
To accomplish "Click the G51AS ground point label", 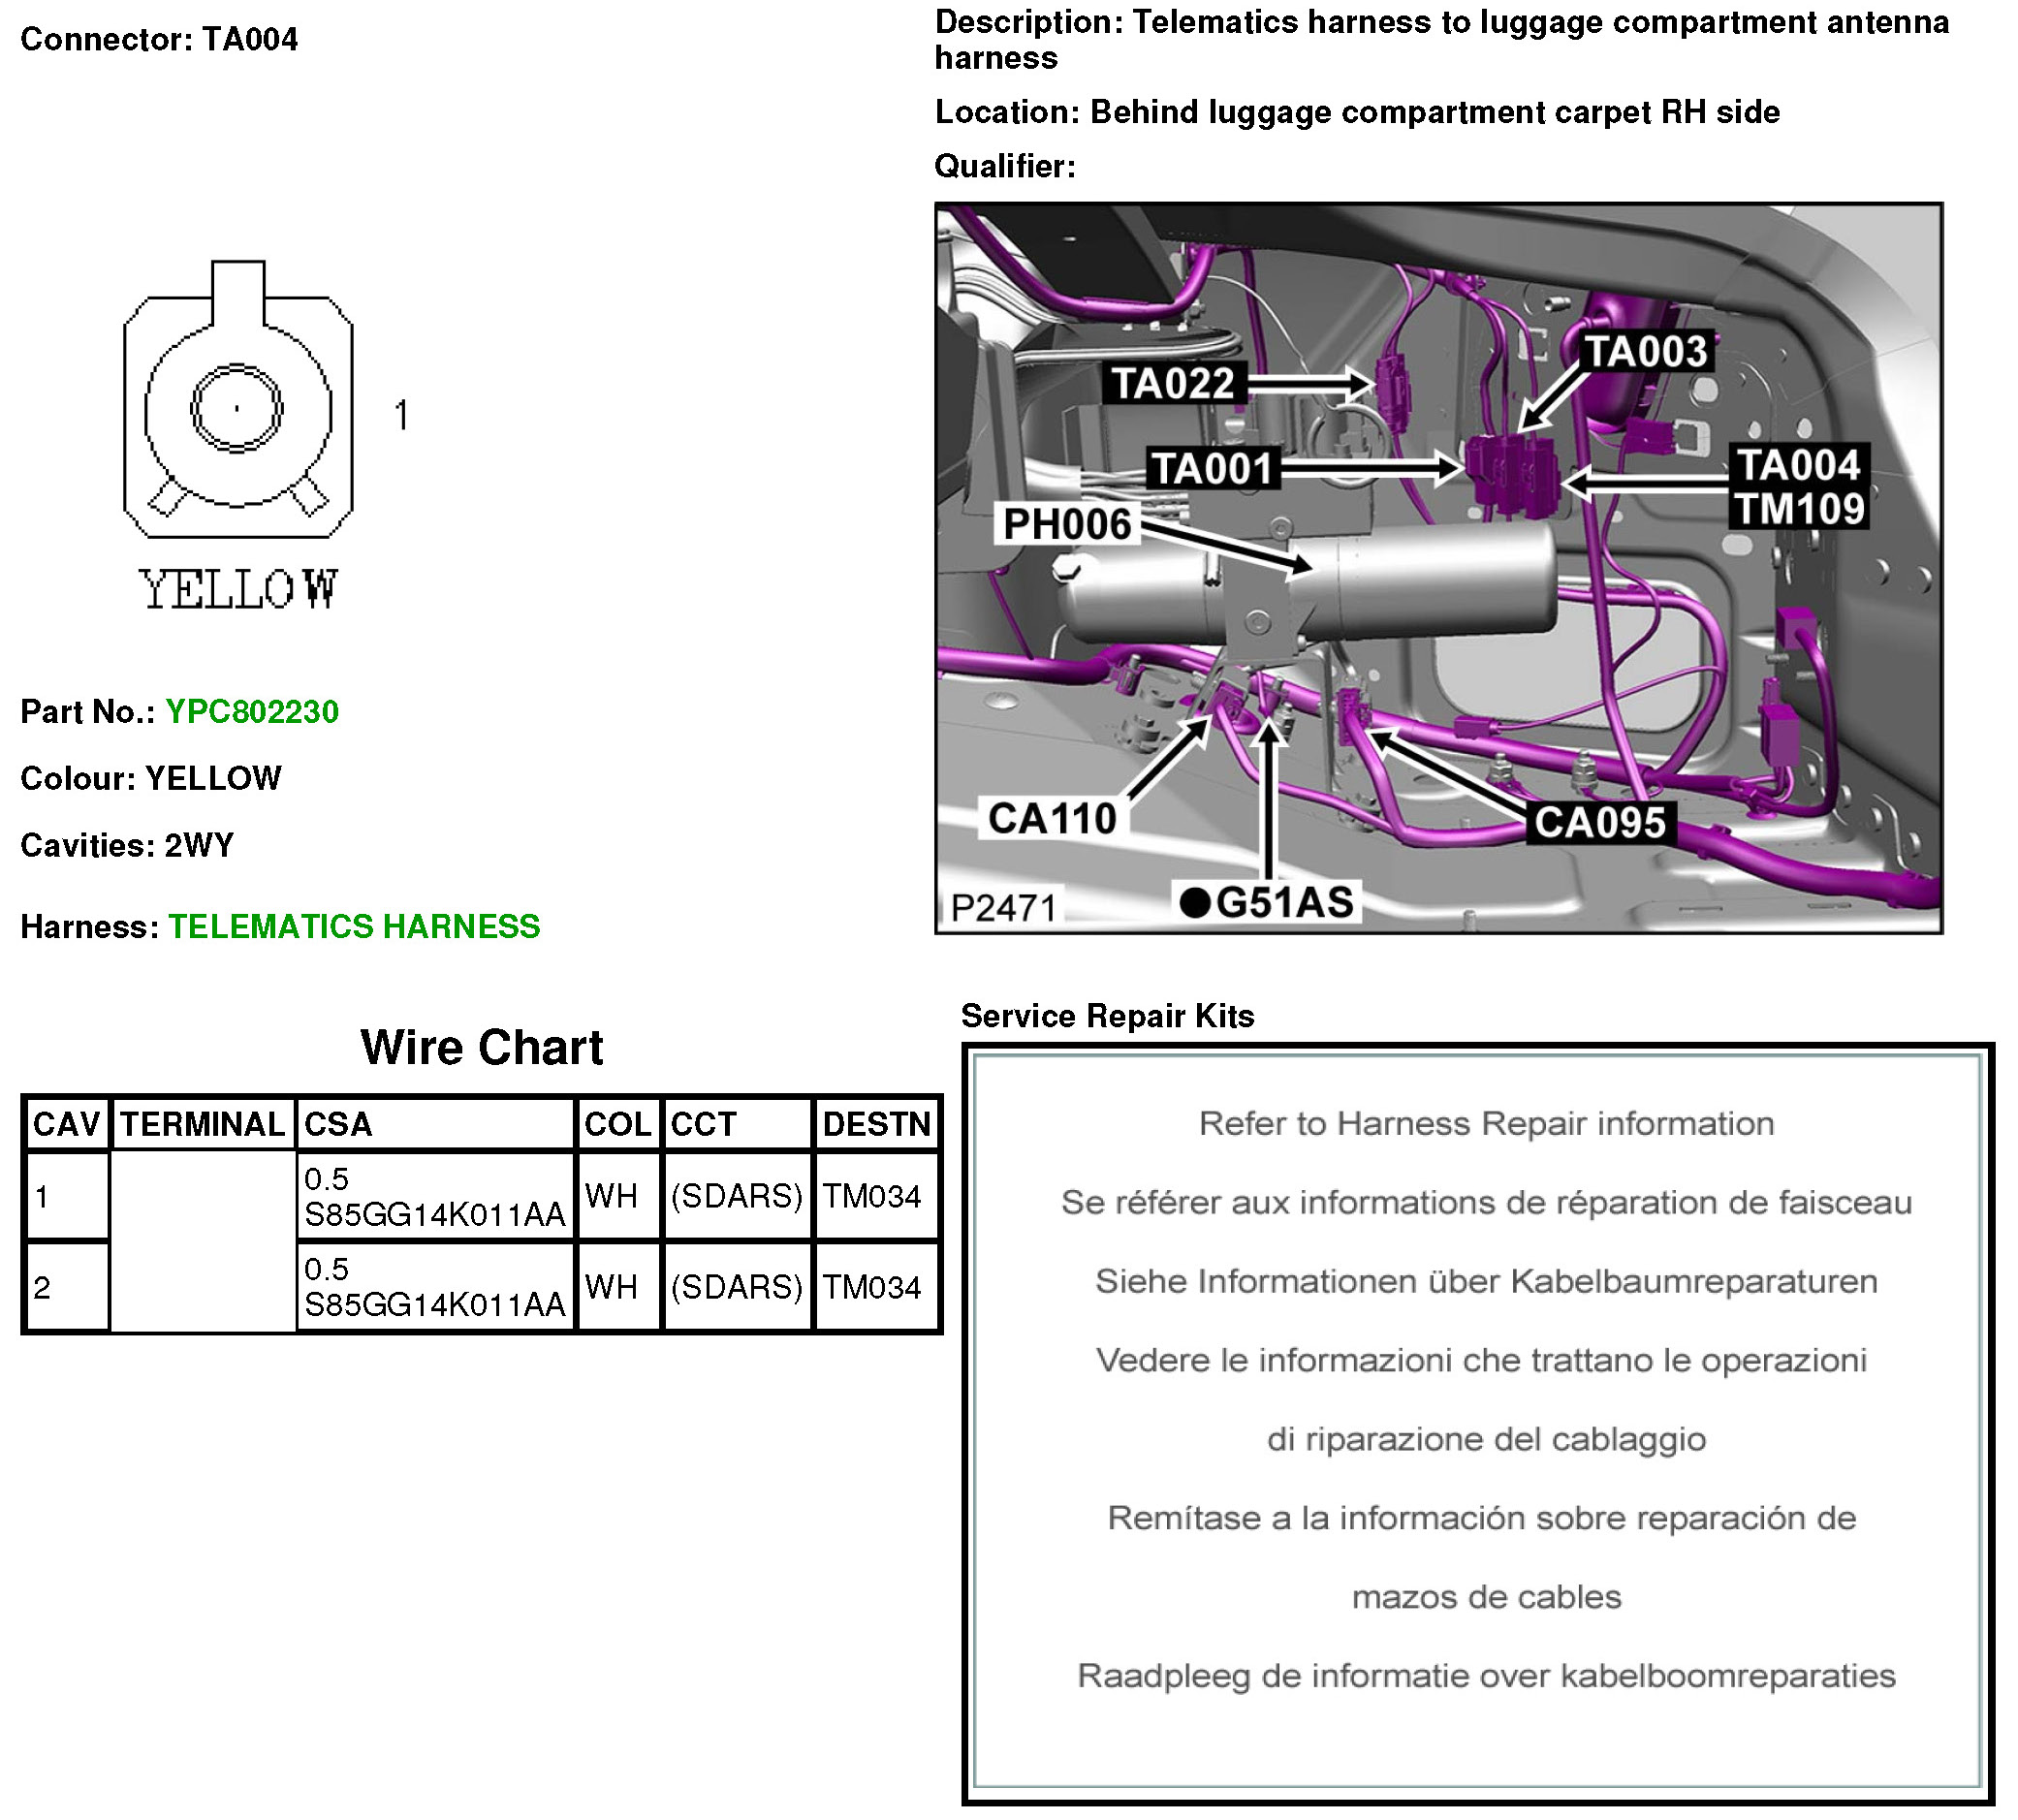I will point(1267,902).
